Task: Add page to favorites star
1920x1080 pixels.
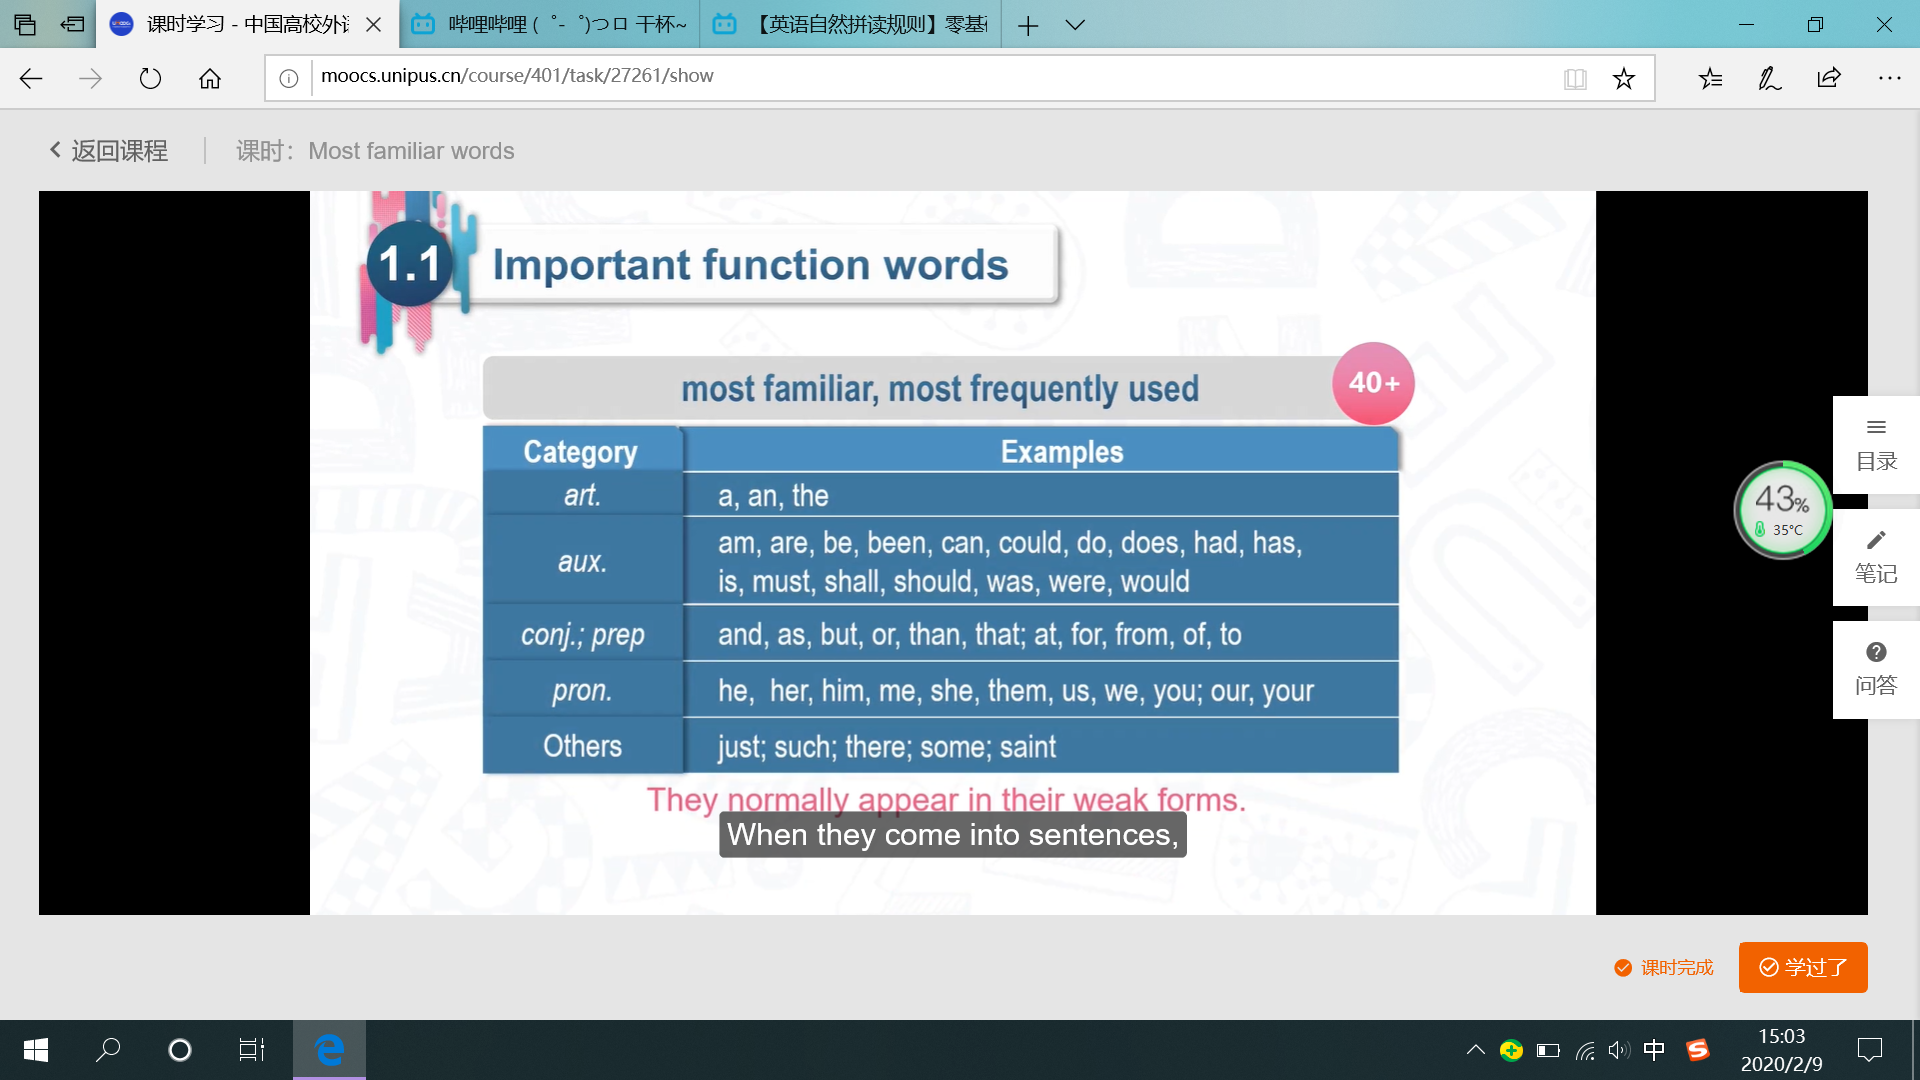Action: coord(1623,78)
